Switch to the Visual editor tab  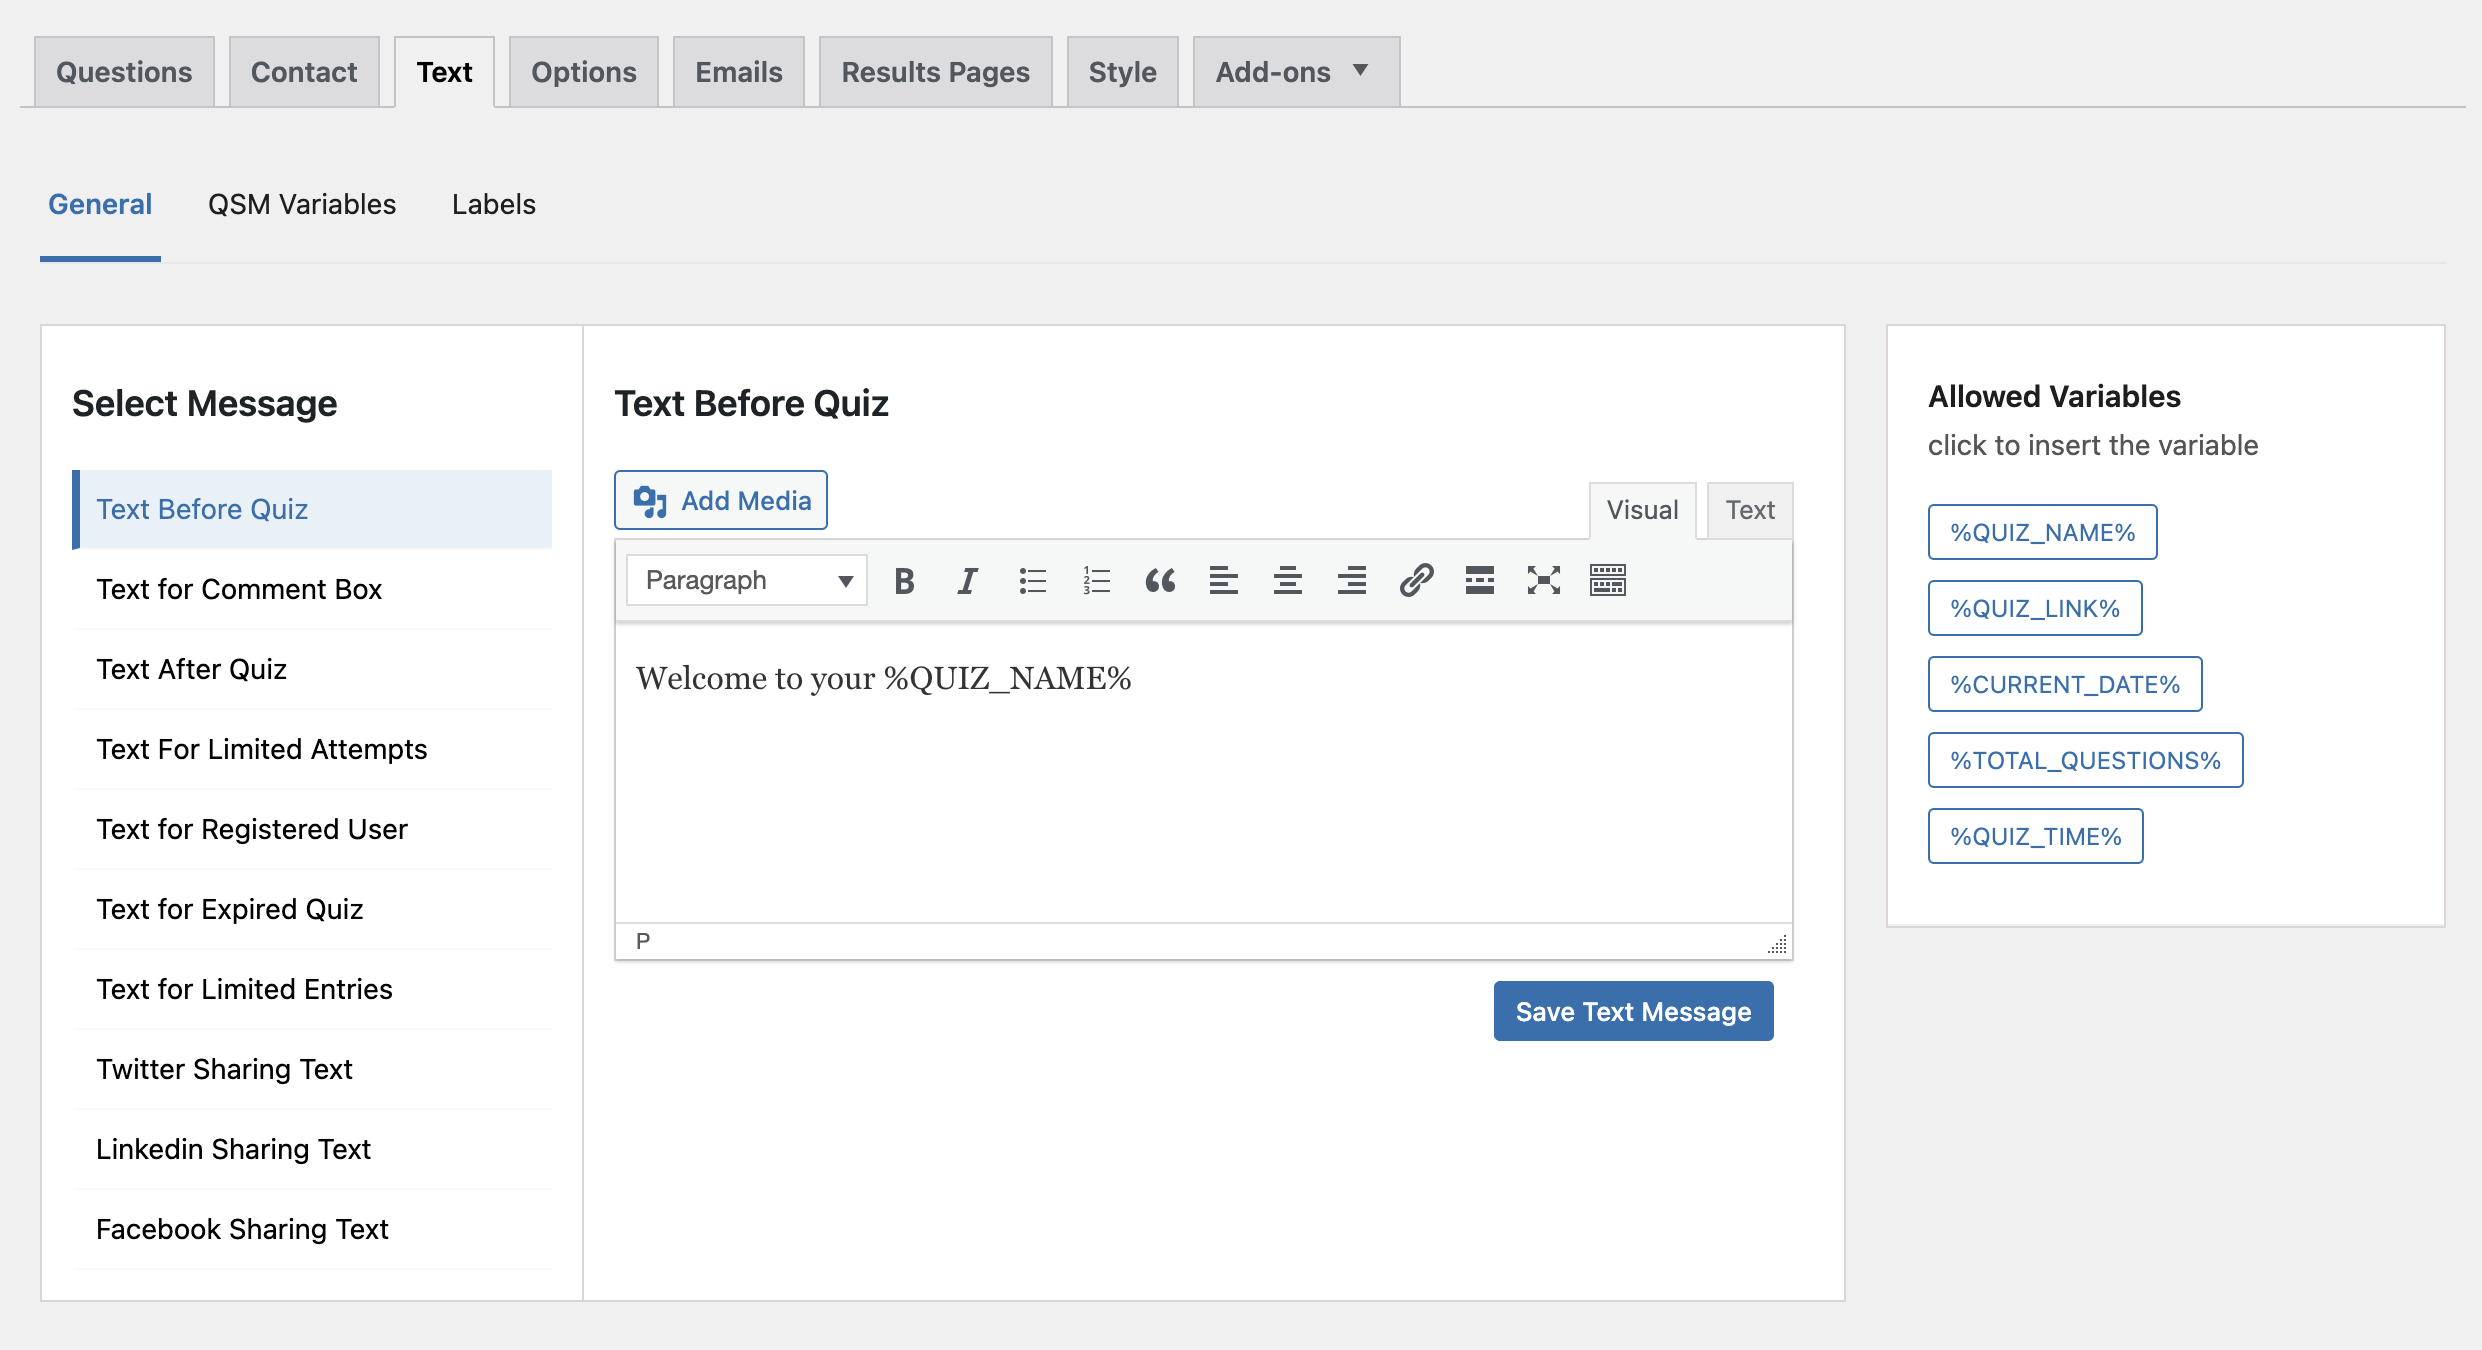coord(1639,509)
